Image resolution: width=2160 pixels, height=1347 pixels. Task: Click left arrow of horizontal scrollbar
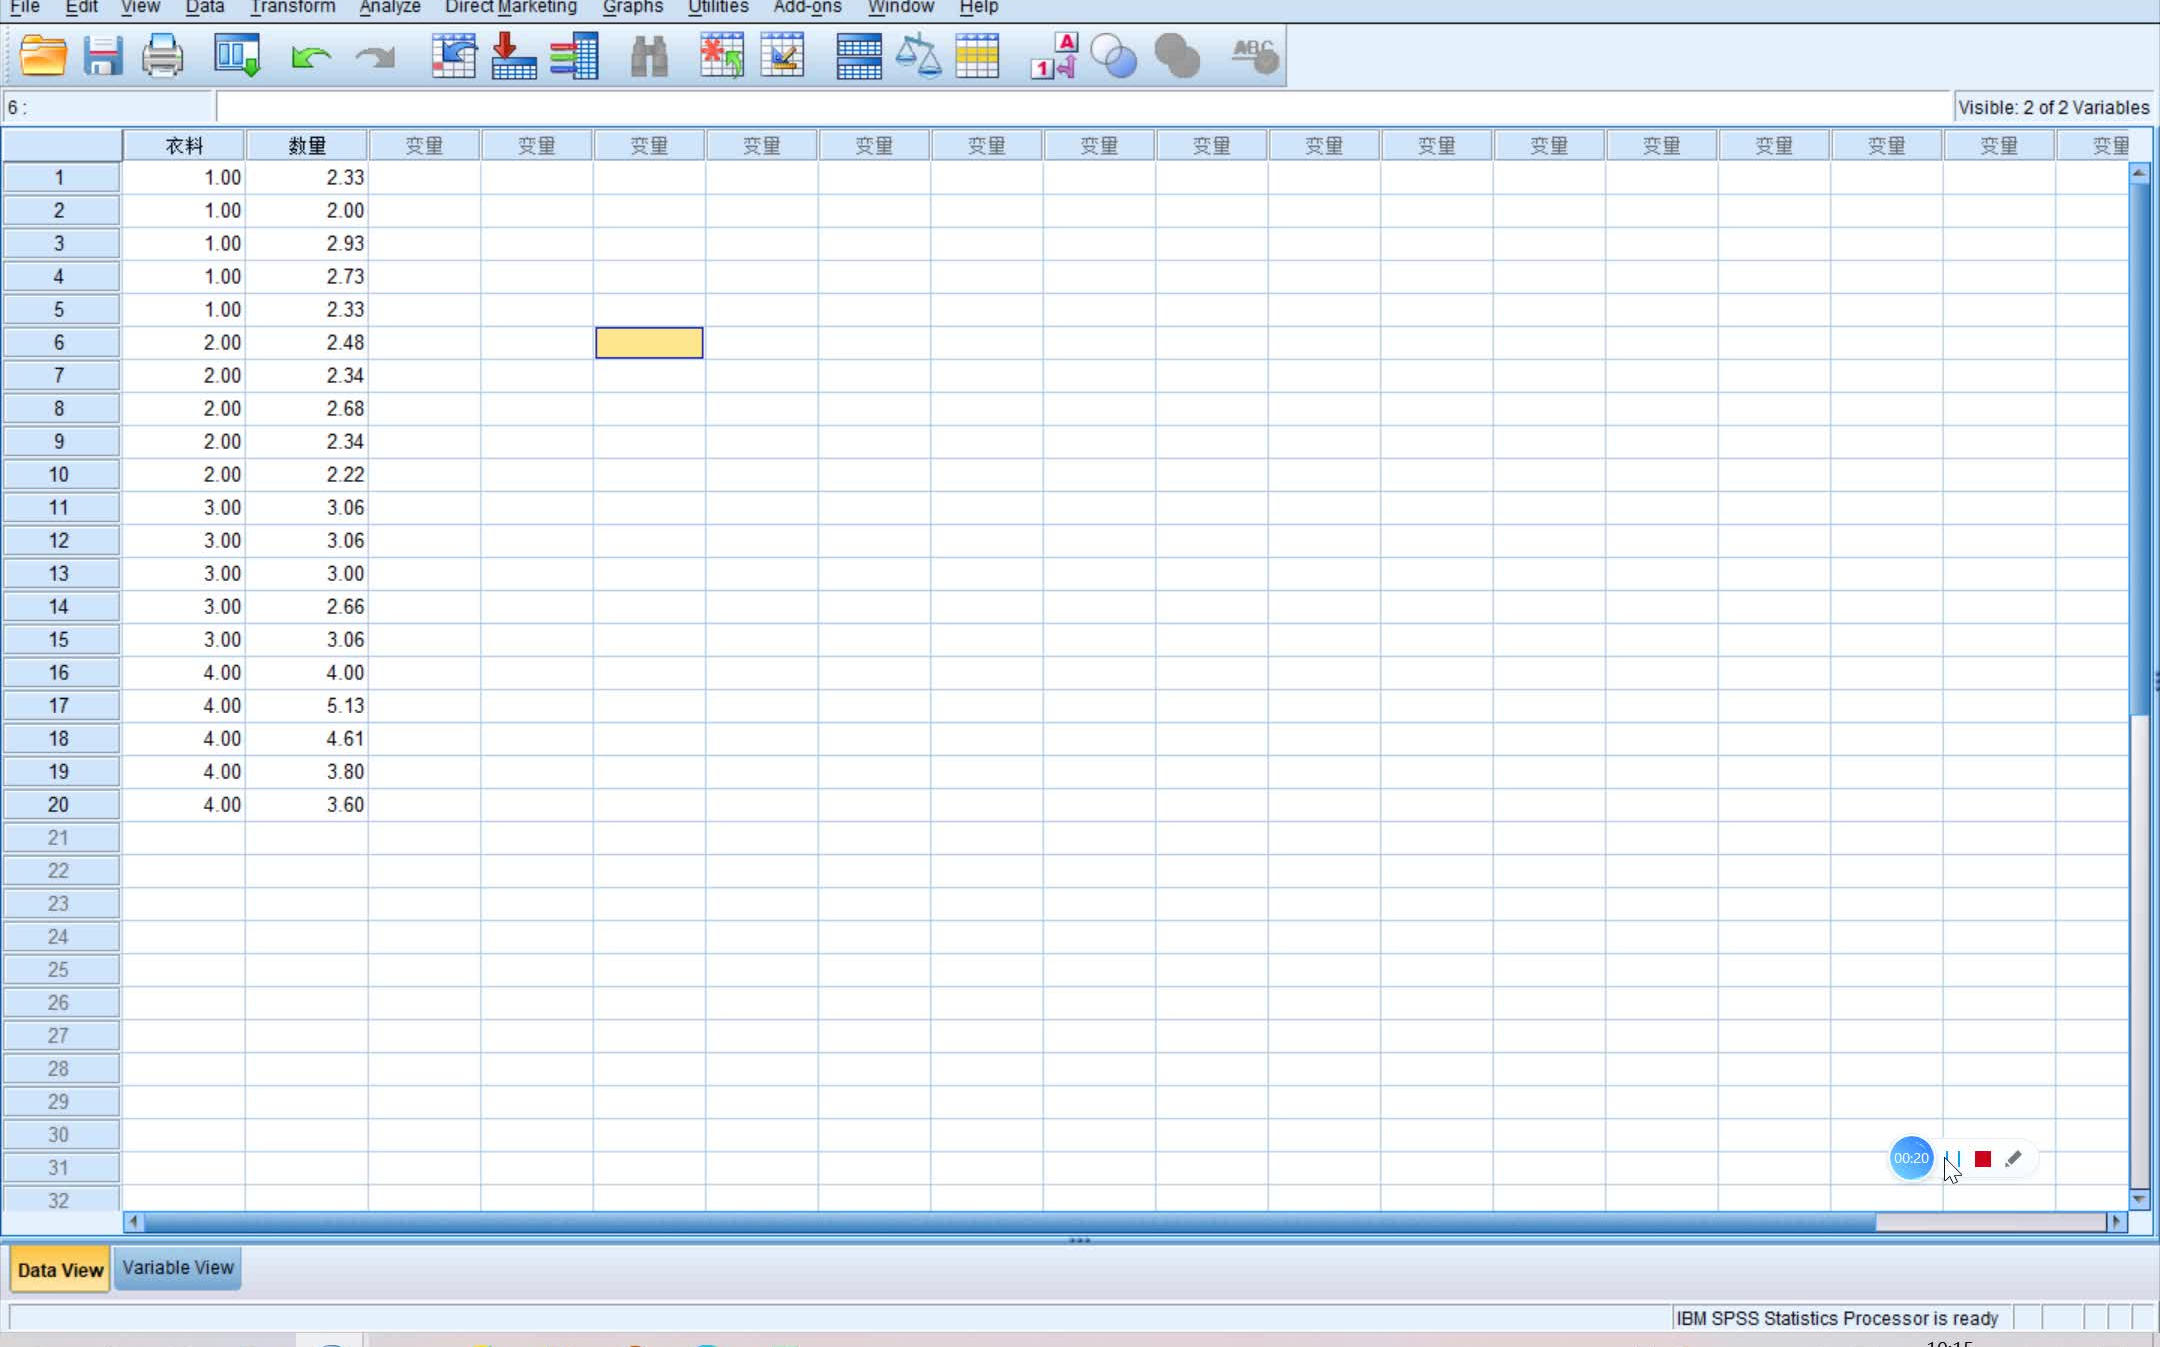pyautogui.click(x=133, y=1222)
